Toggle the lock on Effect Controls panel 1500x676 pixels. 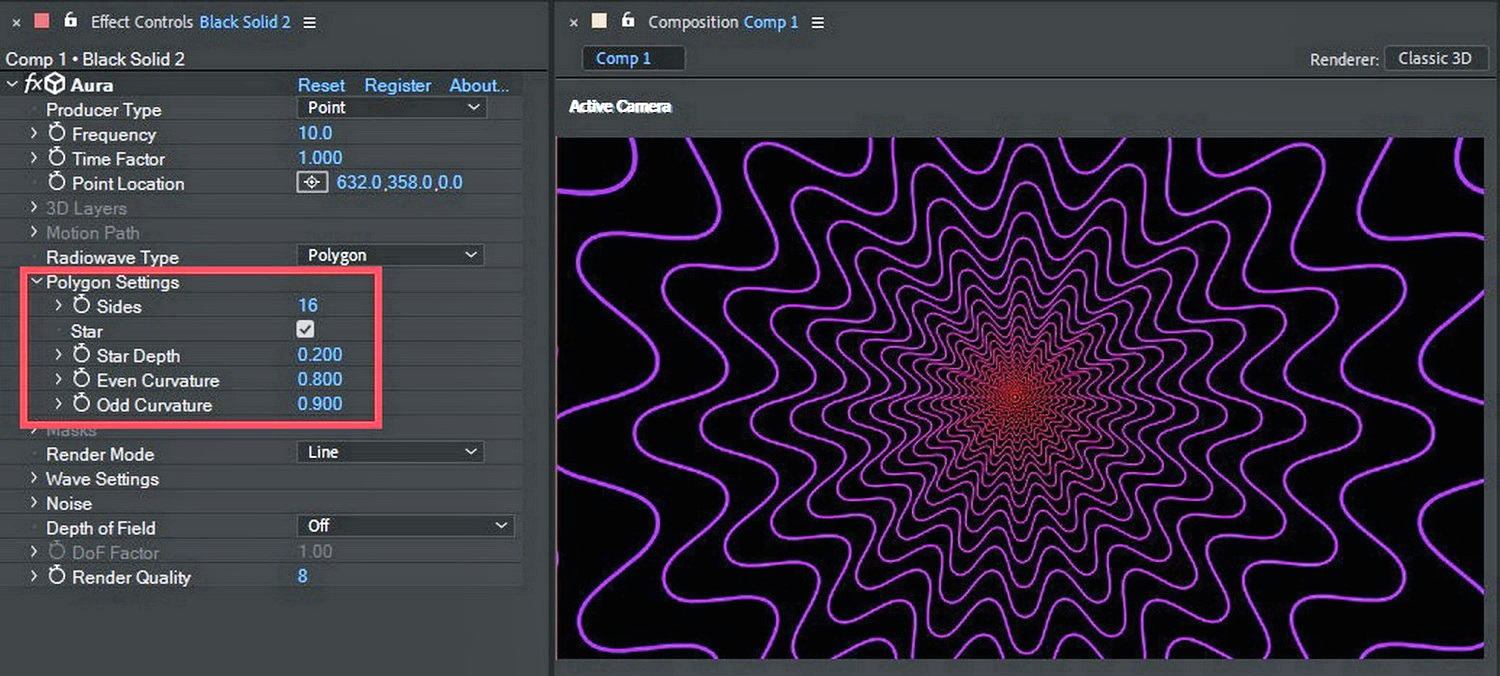(x=69, y=20)
